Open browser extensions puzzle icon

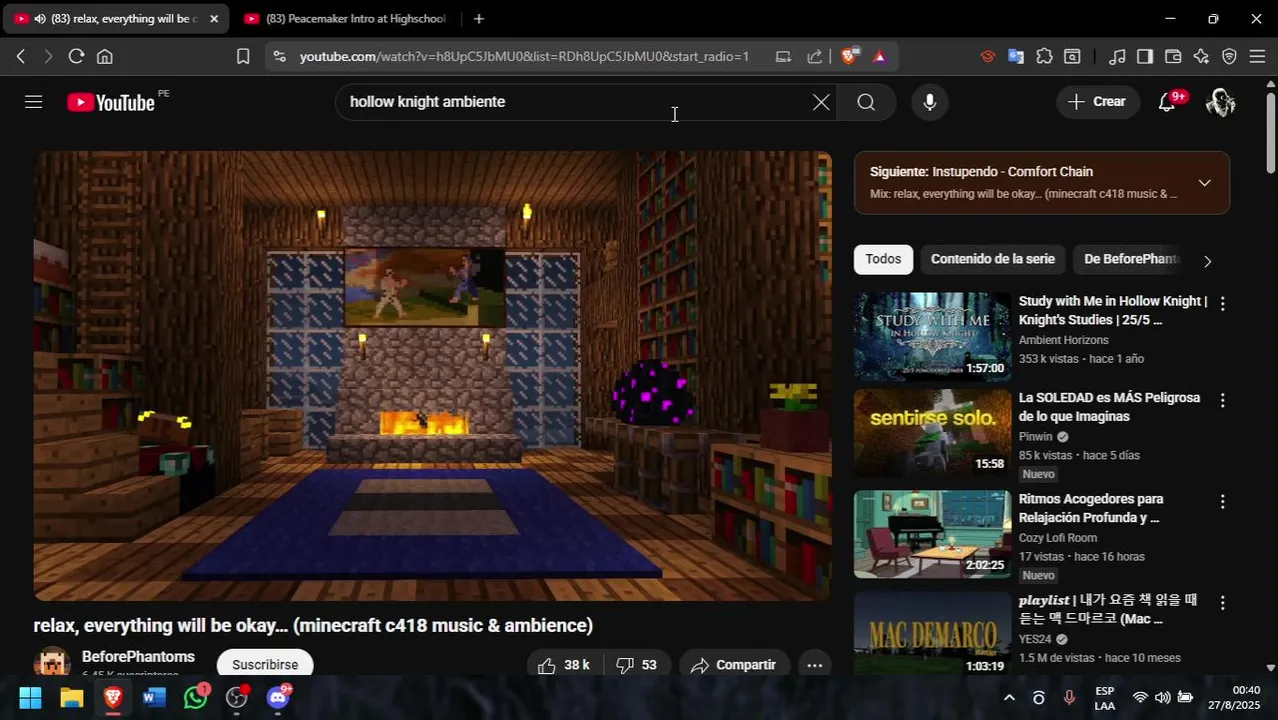(1044, 57)
